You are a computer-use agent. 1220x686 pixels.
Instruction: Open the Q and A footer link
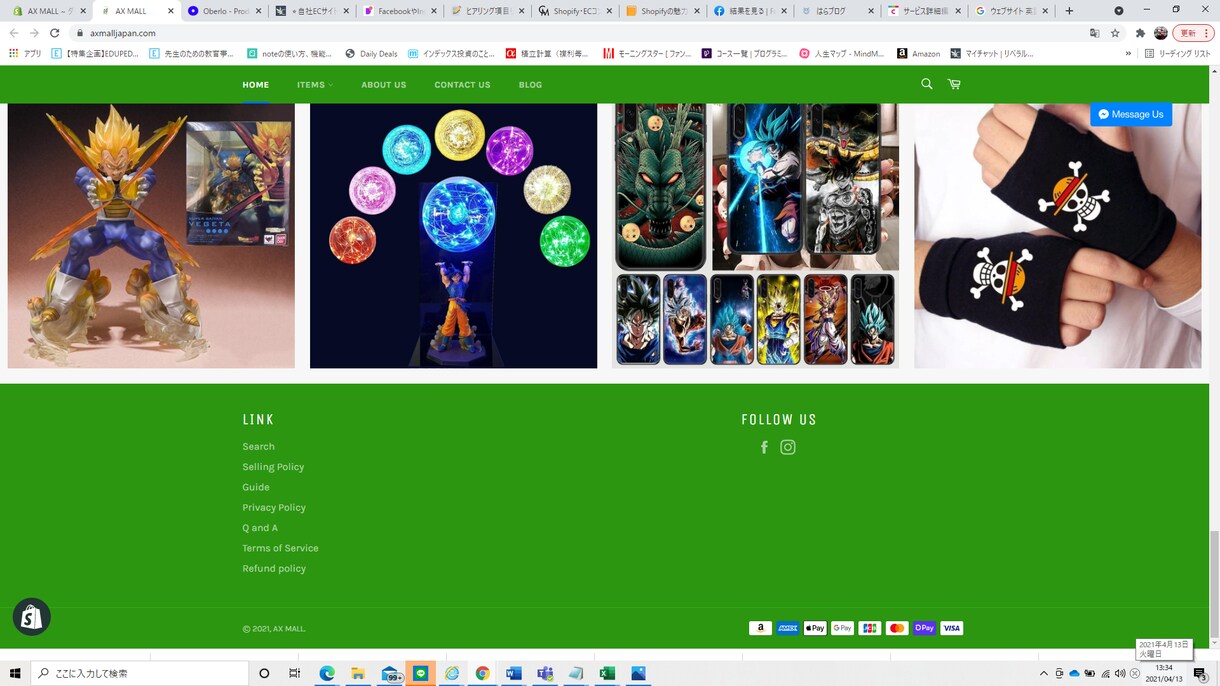coord(260,528)
